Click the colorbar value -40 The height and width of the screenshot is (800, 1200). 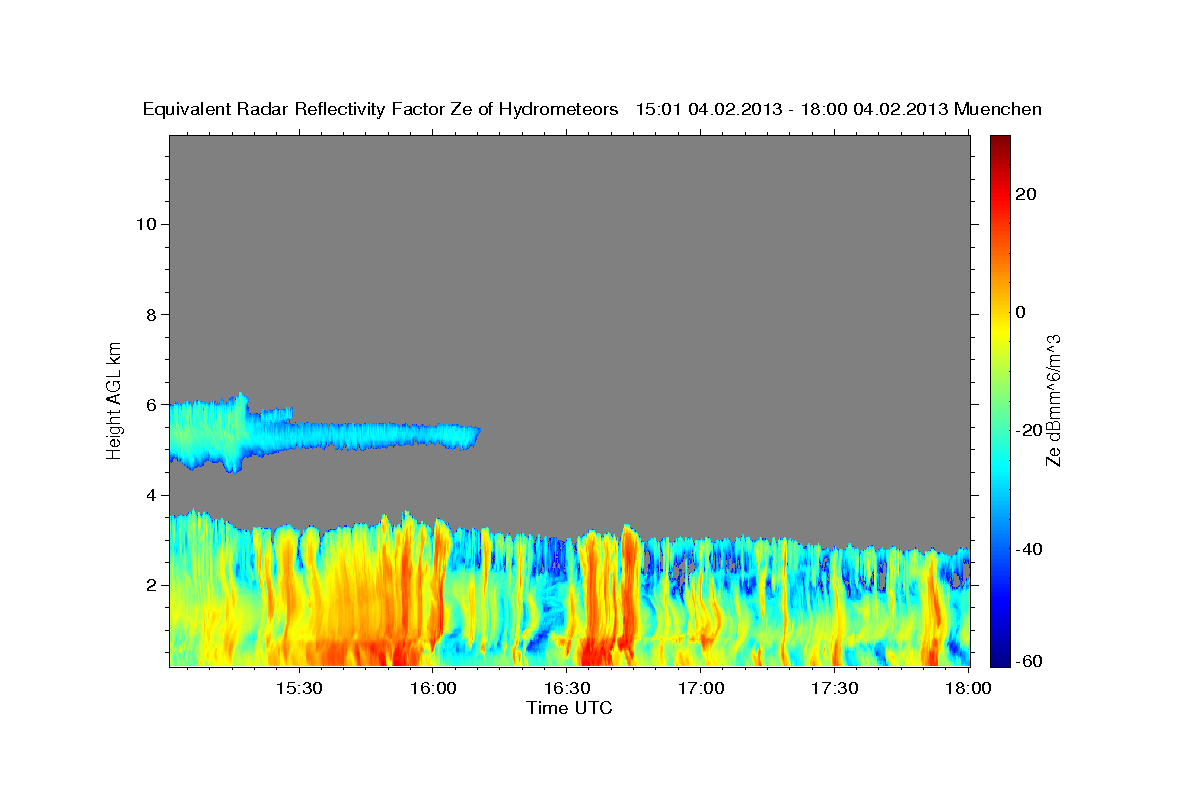click(x=1029, y=548)
